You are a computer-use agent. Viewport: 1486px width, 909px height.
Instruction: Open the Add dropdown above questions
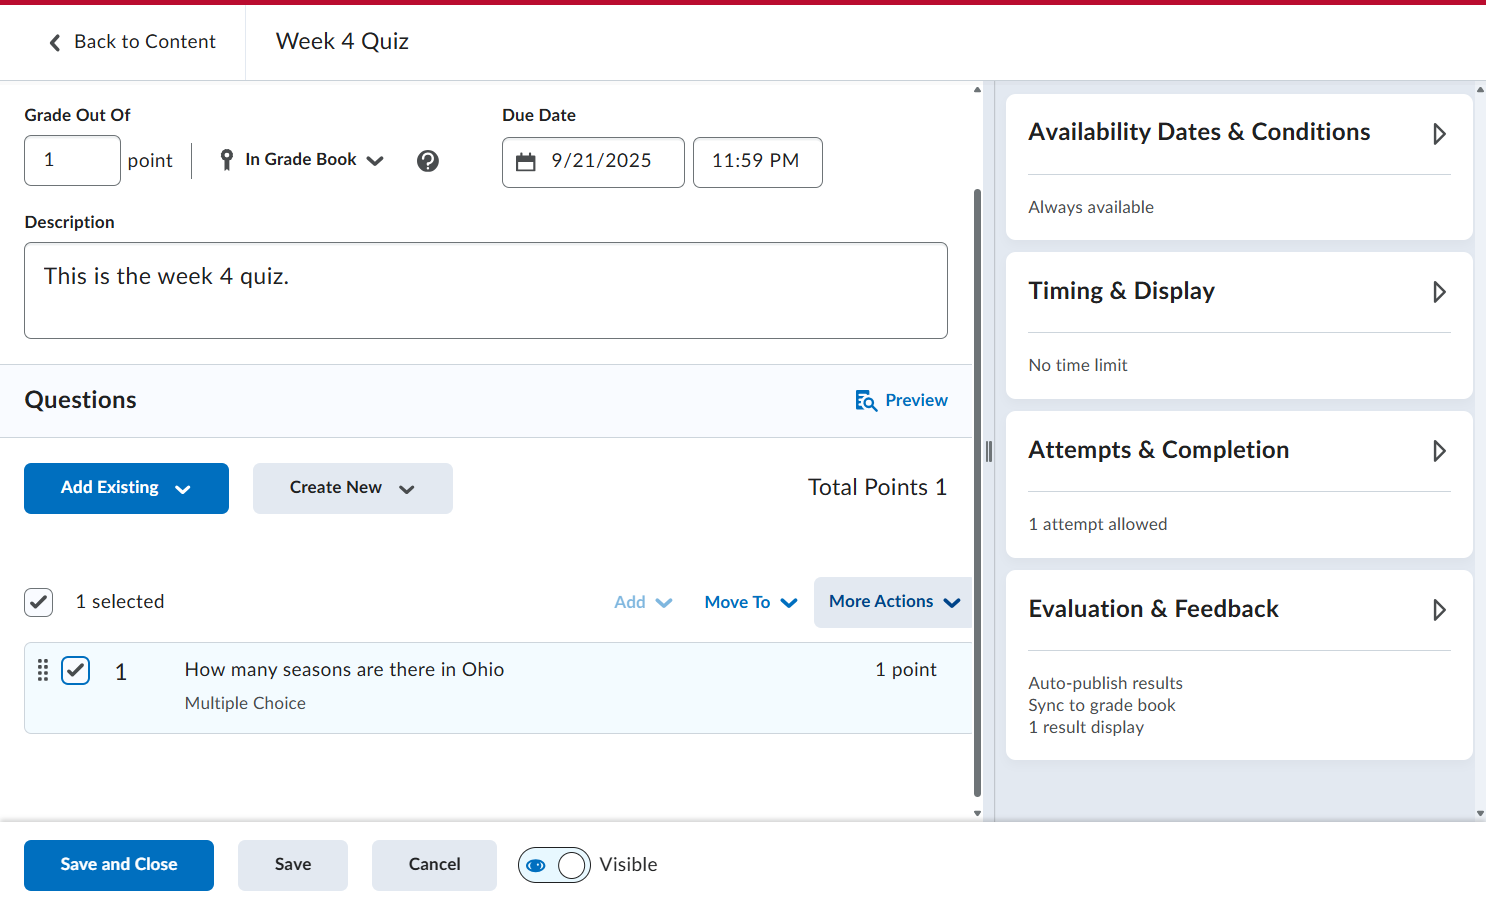click(x=643, y=602)
